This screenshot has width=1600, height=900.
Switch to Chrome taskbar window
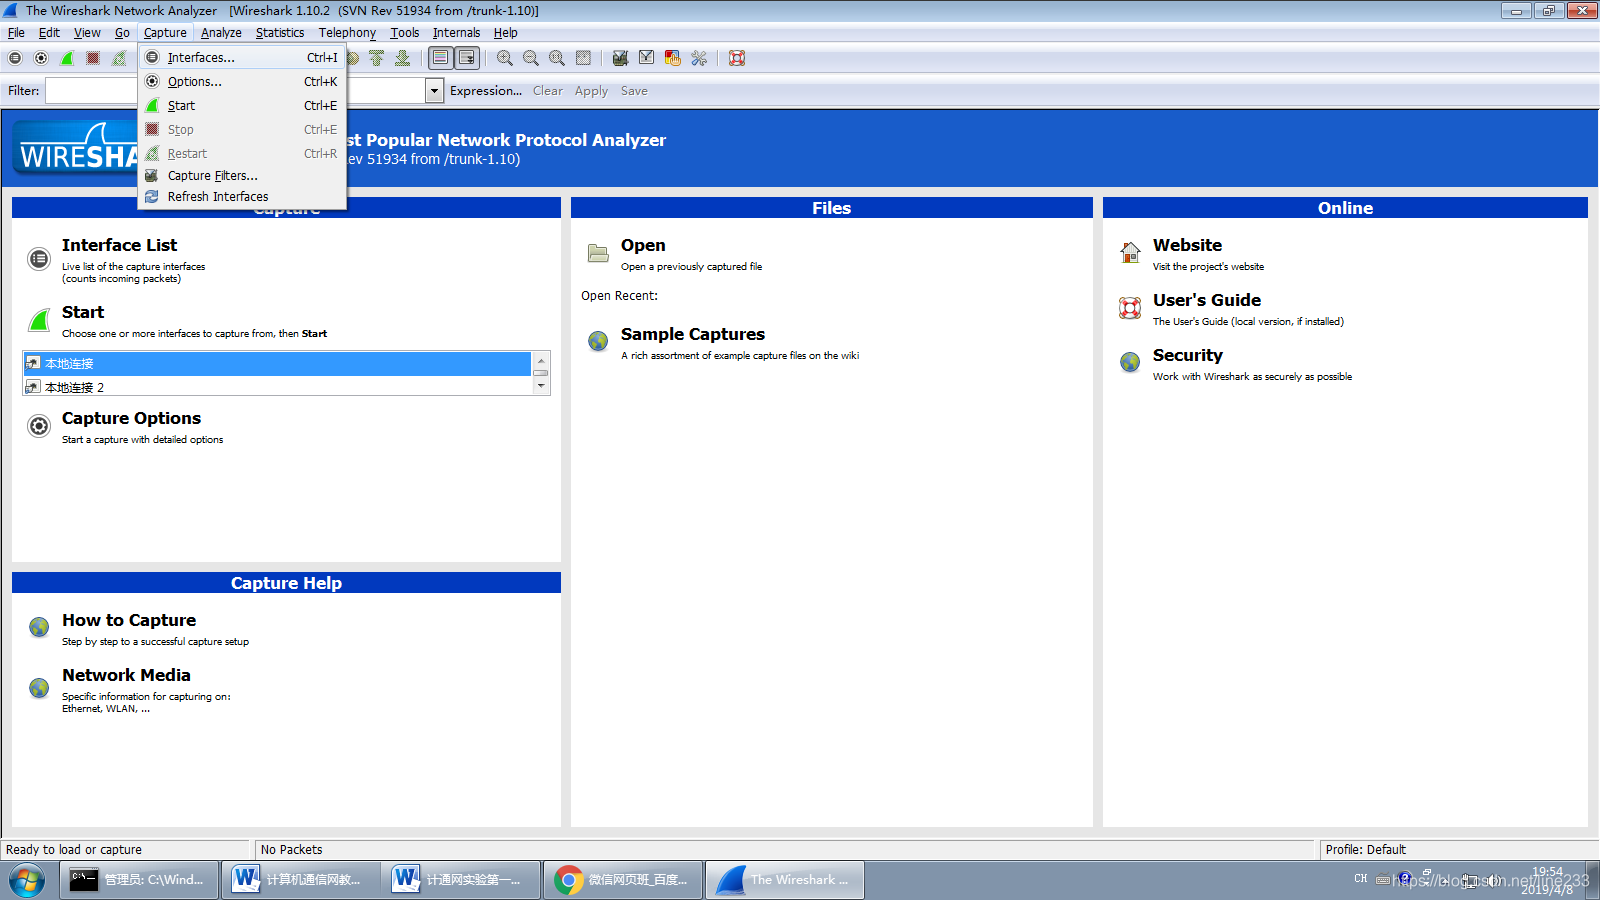[x=623, y=880]
